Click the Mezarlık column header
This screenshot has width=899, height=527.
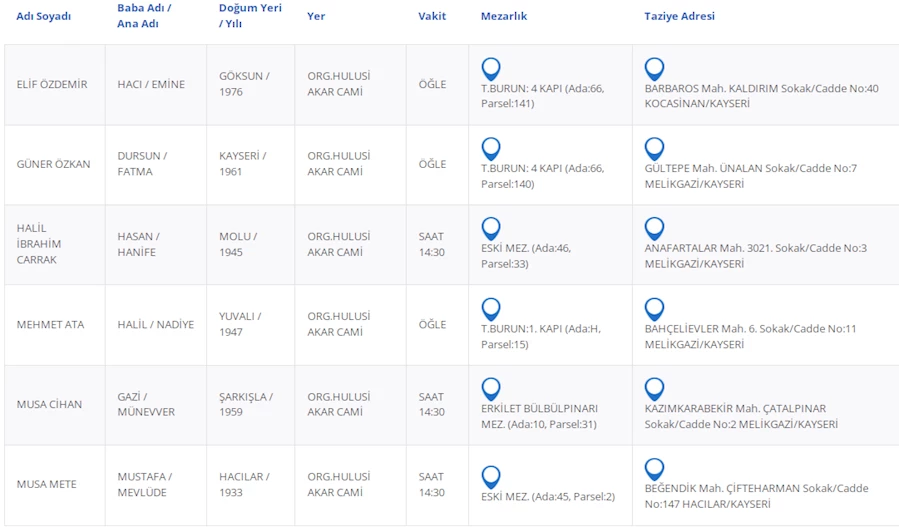504,16
